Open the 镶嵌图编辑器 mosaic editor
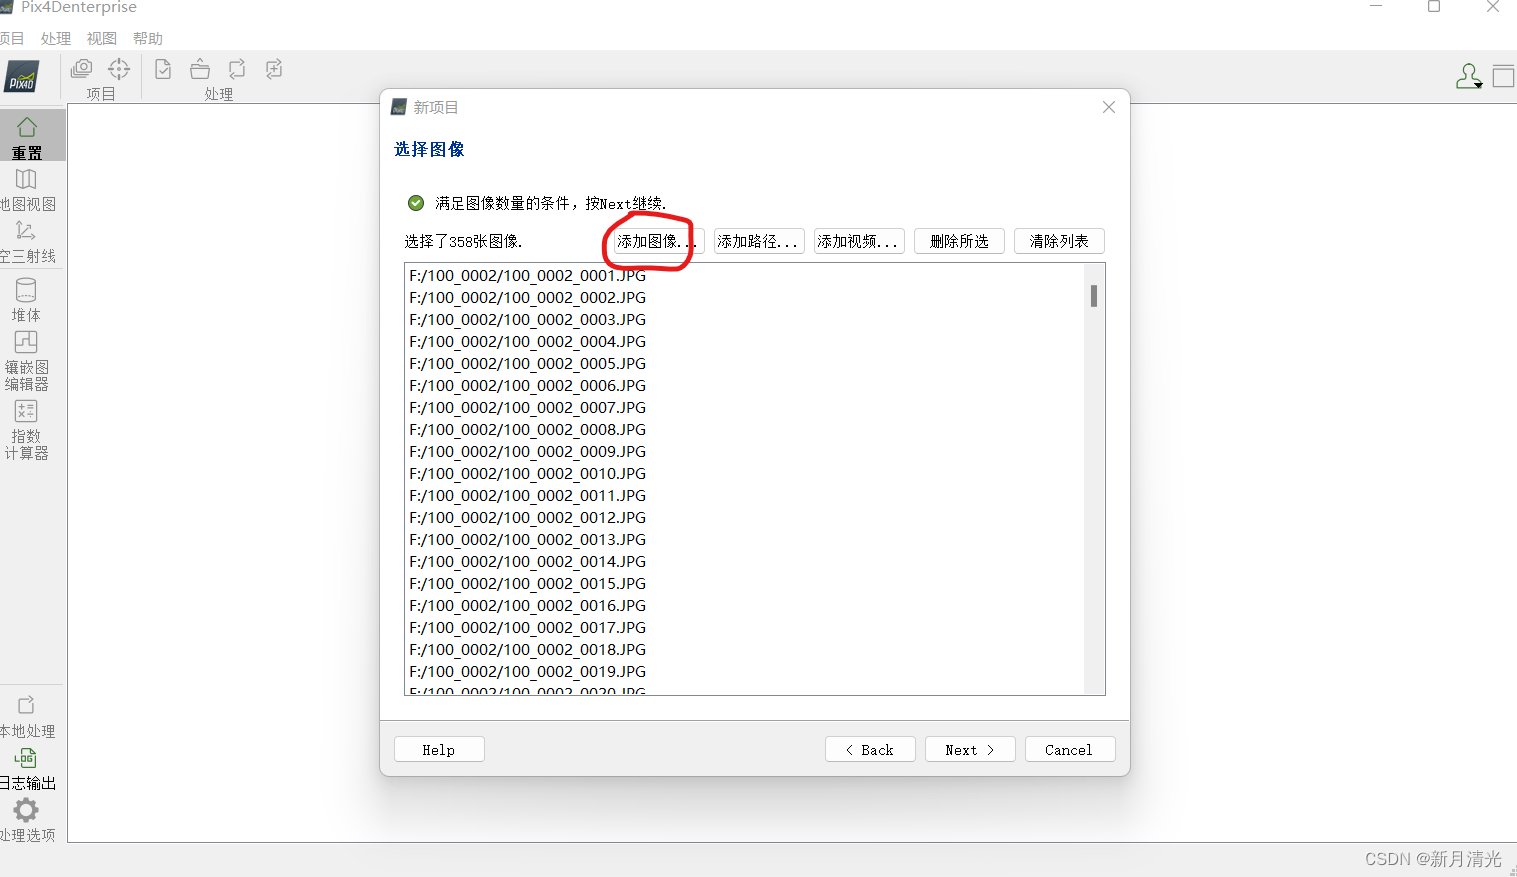The width and height of the screenshot is (1517, 877). [x=26, y=361]
